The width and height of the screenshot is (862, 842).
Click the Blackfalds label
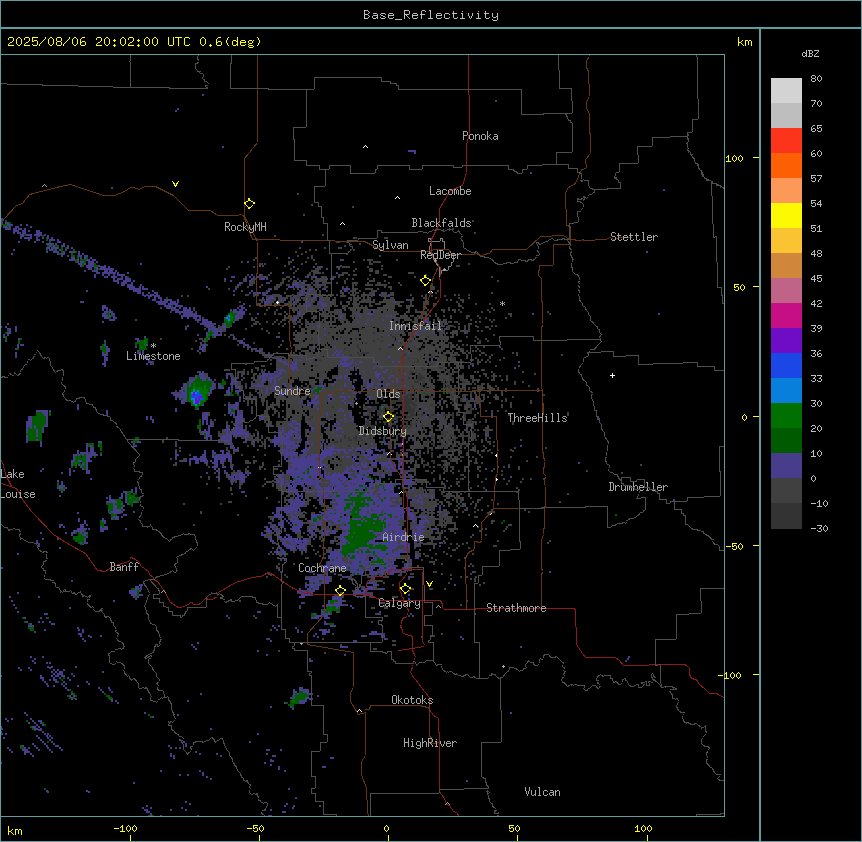point(441,223)
